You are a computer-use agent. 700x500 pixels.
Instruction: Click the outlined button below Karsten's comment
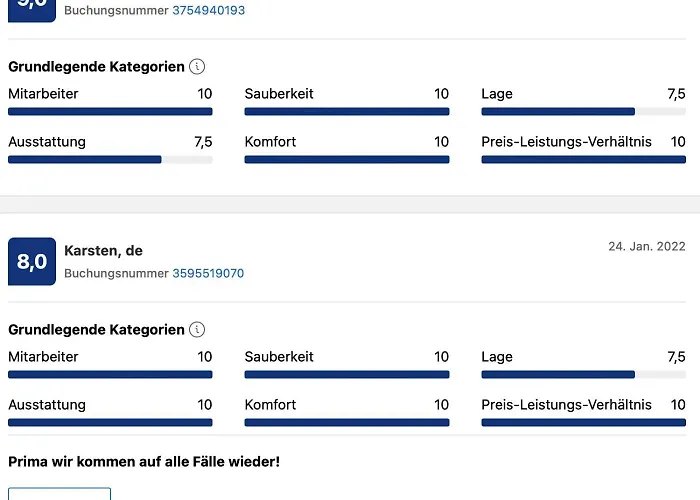tap(59, 494)
